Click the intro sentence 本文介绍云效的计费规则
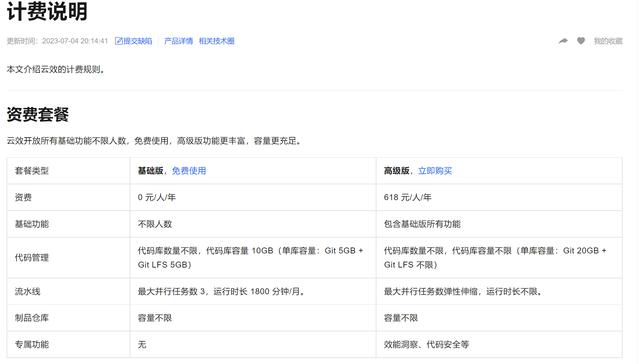 coord(56,69)
